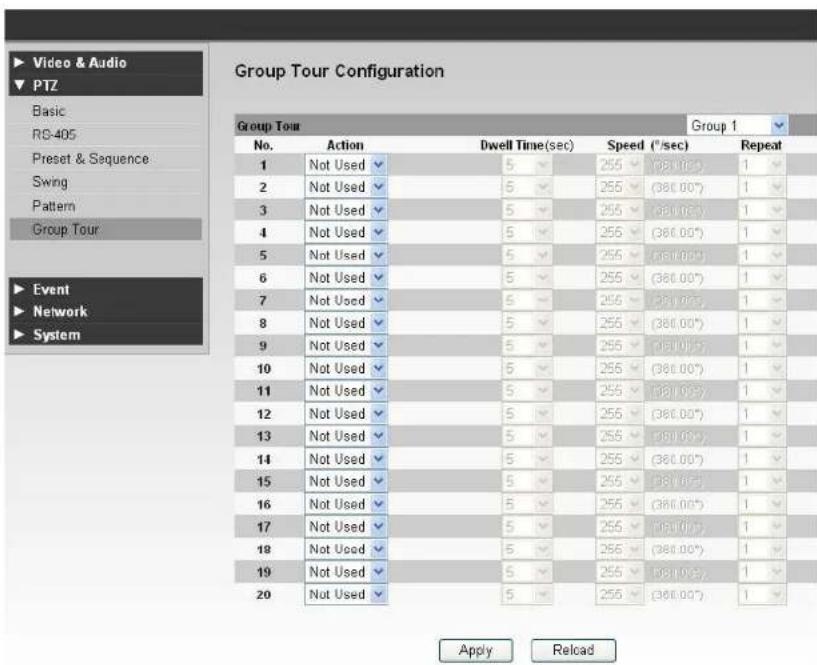Open Action dropdown for row 16
This screenshot has width=817, height=665.
(346, 504)
